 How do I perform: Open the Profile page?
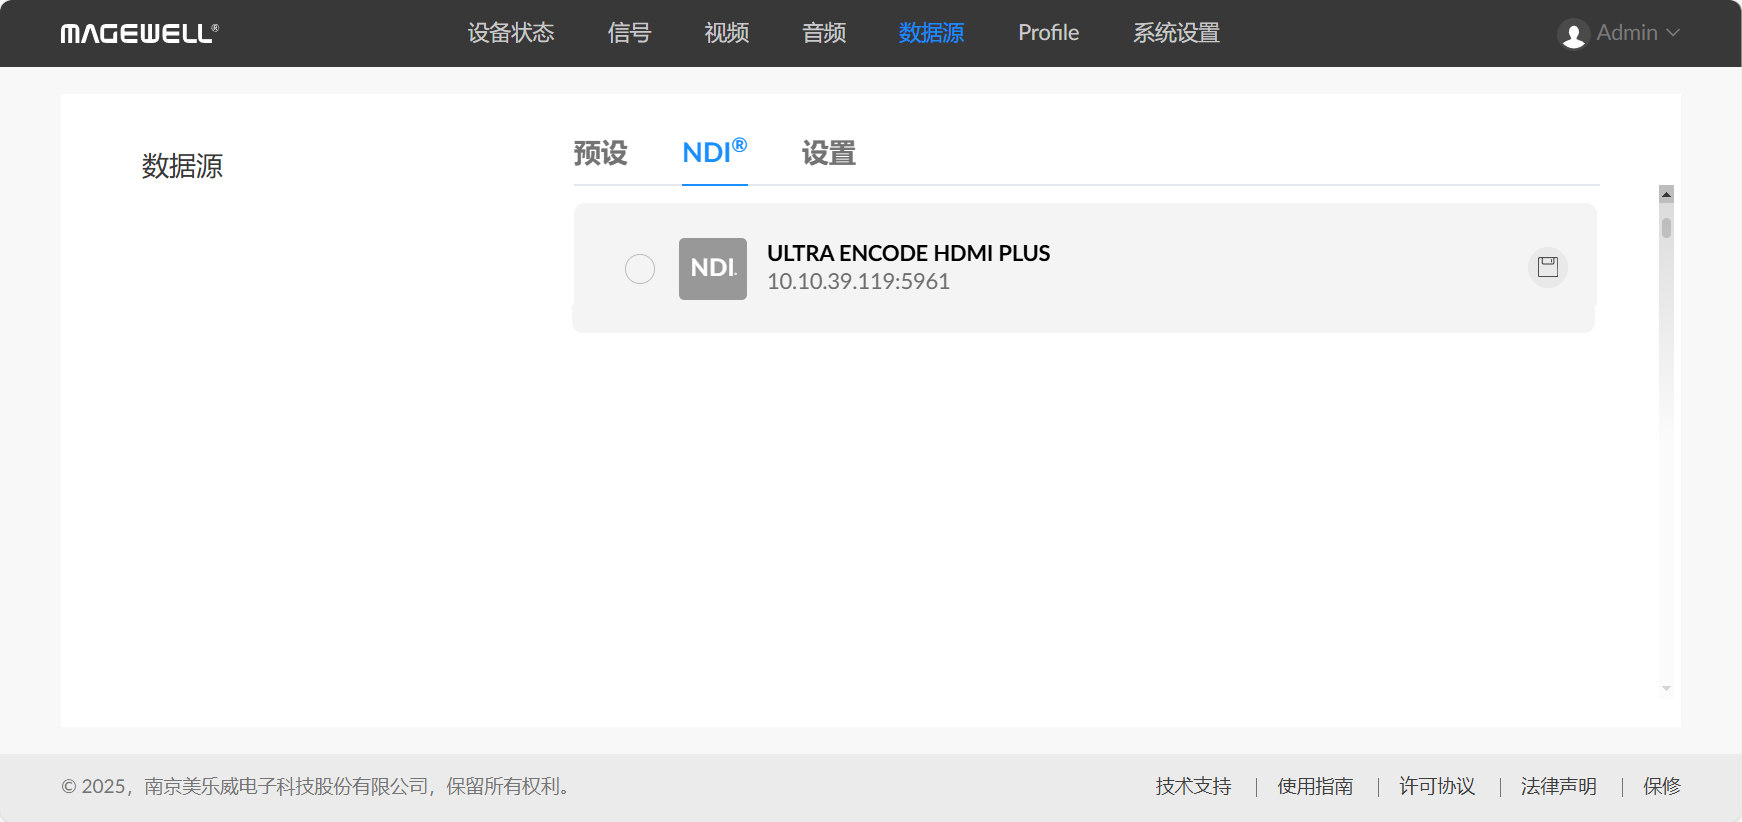click(1048, 33)
